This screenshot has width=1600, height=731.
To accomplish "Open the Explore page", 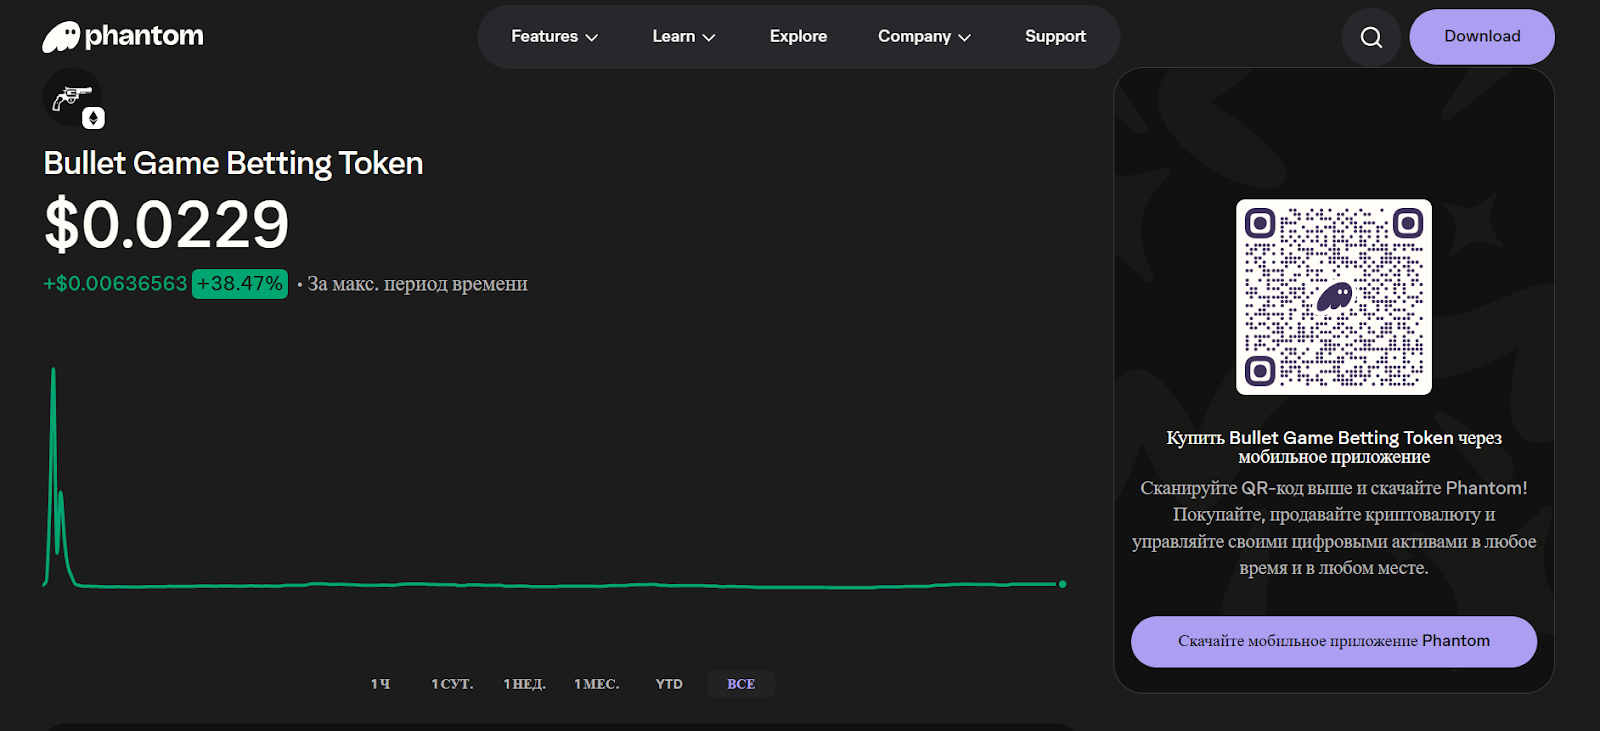I will (798, 37).
